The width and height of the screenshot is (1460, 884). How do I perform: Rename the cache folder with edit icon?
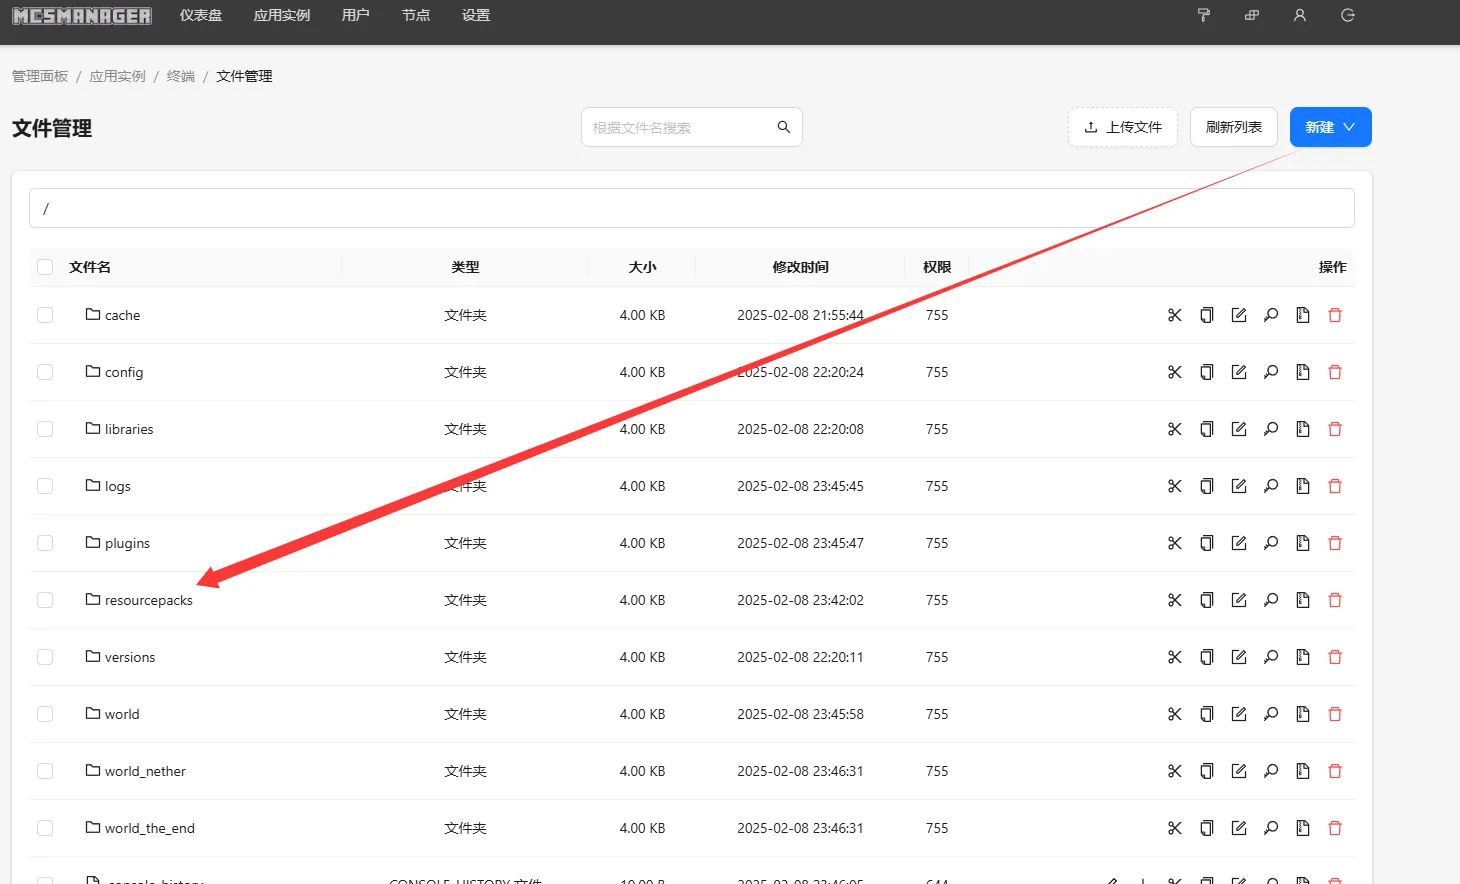(1239, 315)
